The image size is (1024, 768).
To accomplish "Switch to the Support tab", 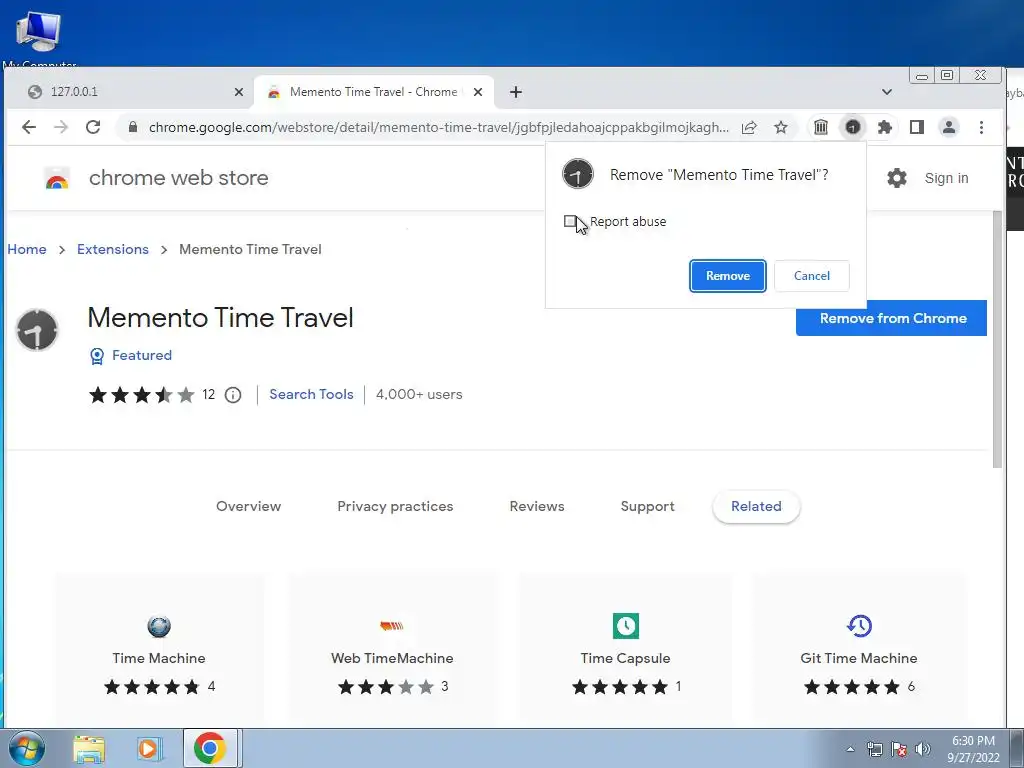I will [x=647, y=506].
